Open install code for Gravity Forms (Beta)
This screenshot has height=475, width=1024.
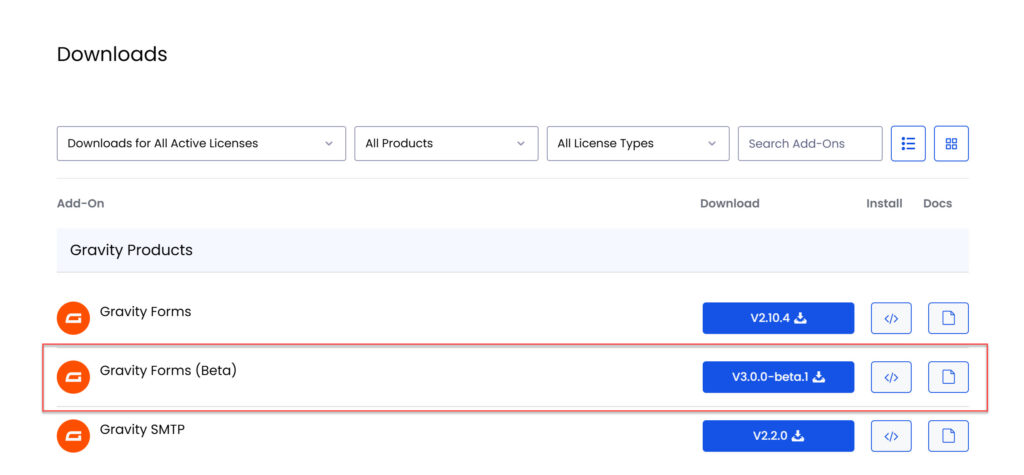(x=891, y=377)
